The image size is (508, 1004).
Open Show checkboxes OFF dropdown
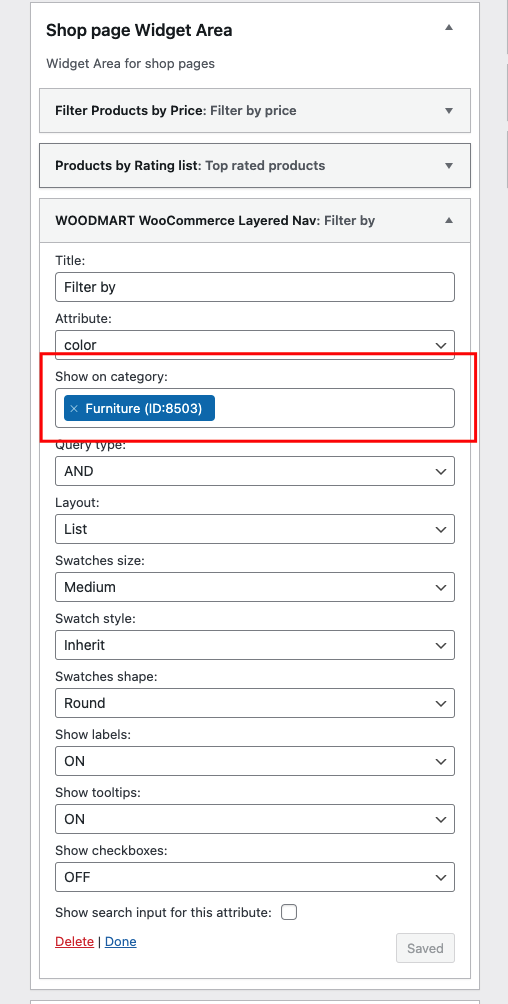tap(255, 877)
